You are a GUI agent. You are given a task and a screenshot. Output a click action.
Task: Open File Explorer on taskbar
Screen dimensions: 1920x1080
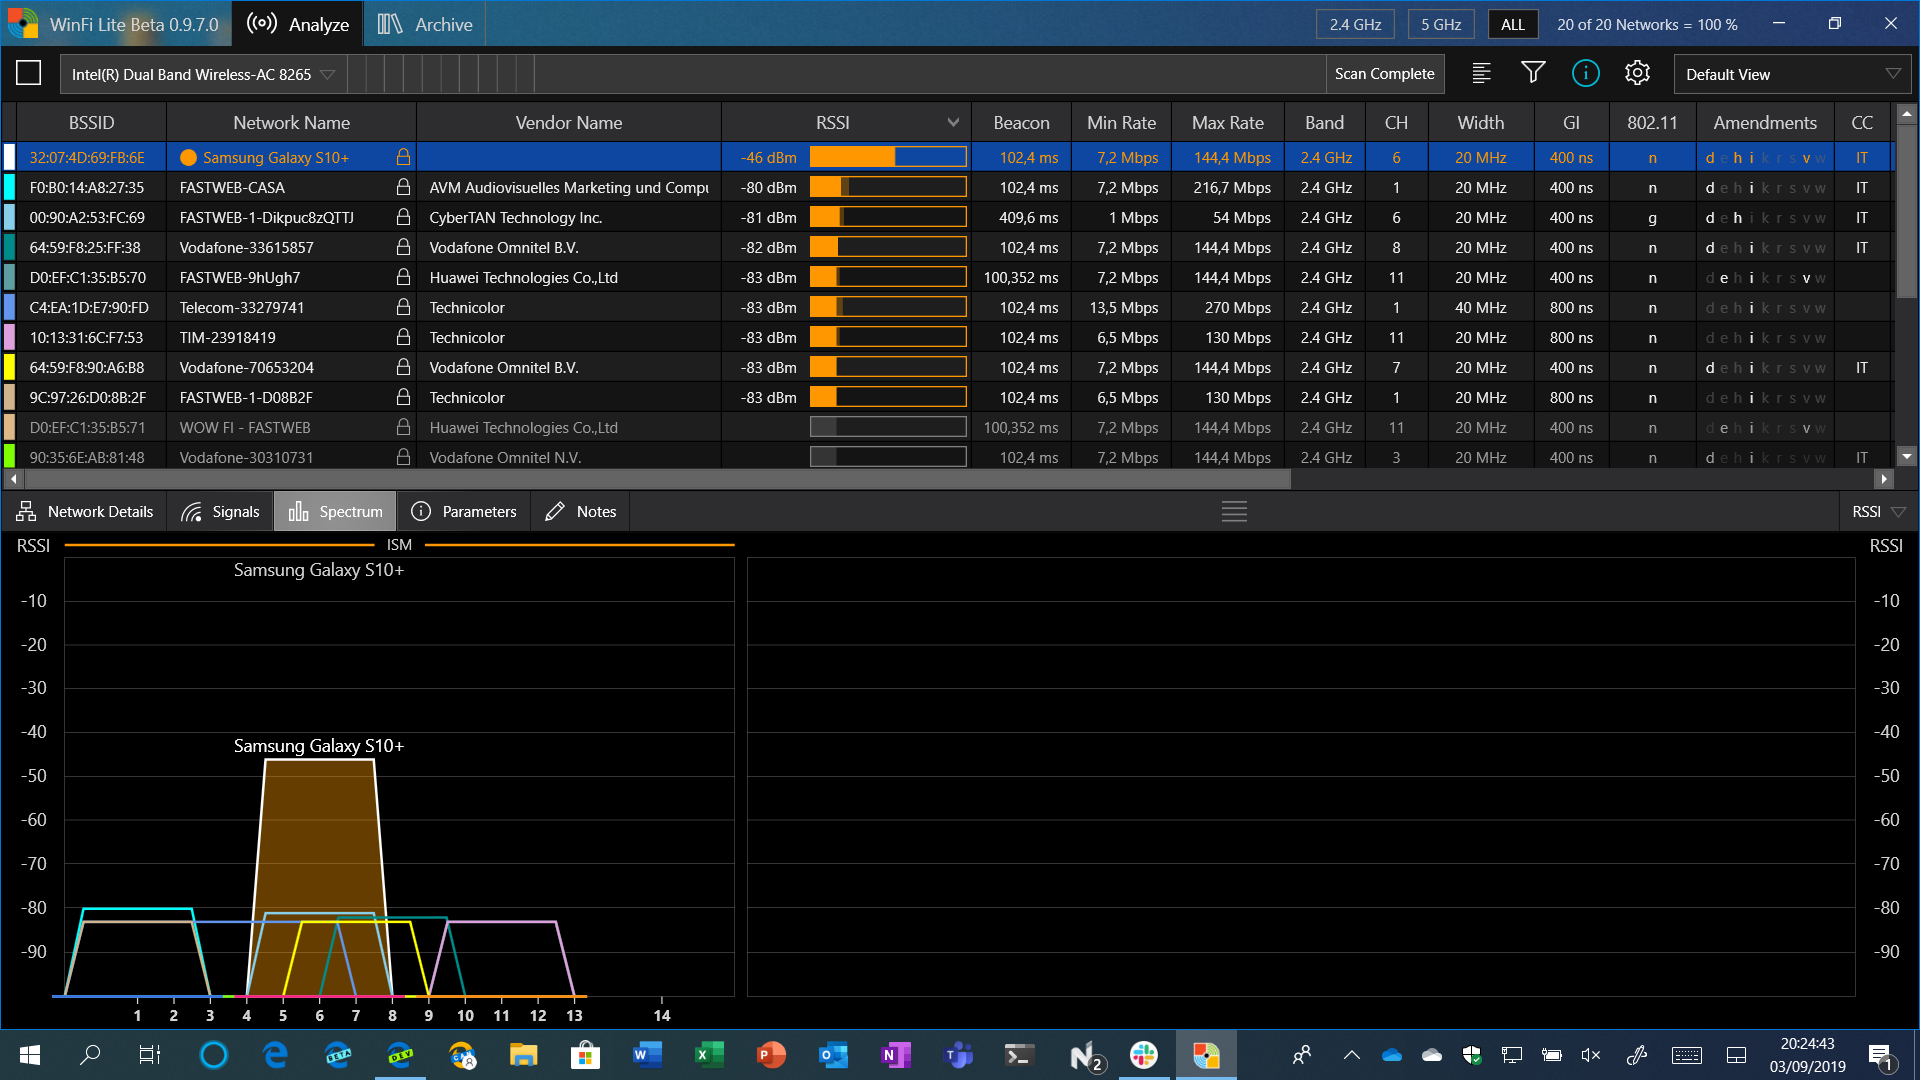(523, 1055)
